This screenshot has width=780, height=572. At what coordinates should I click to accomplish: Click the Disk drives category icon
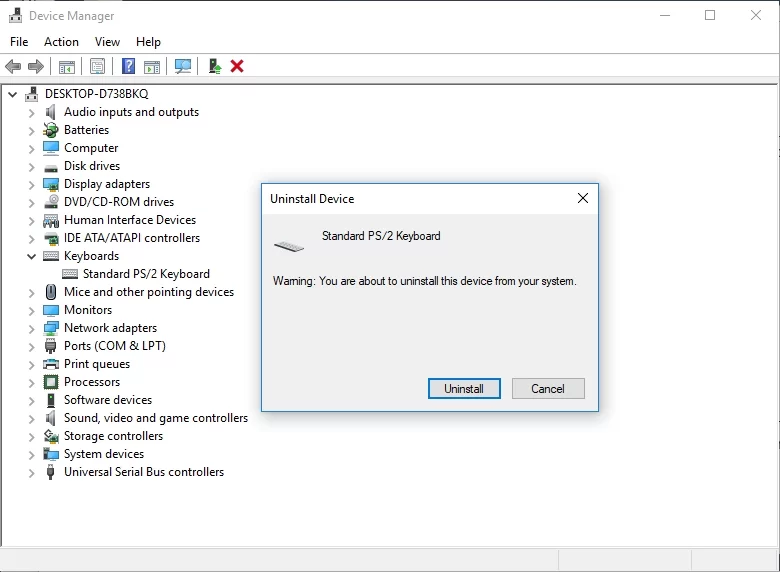(x=51, y=168)
